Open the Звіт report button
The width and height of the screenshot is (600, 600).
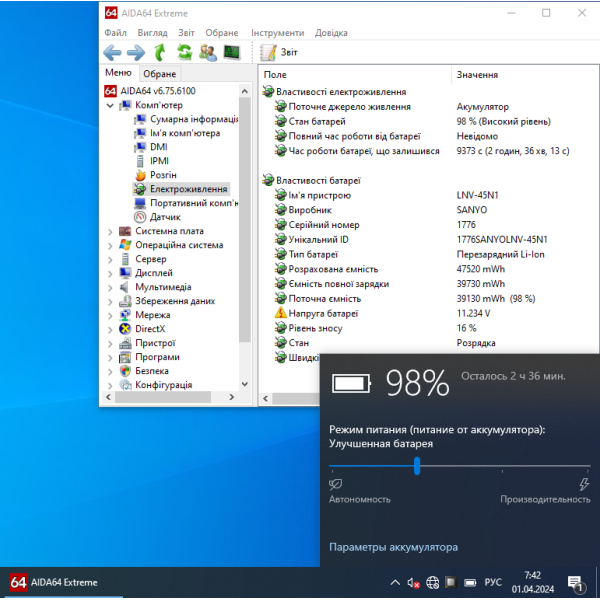click(279, 52)
